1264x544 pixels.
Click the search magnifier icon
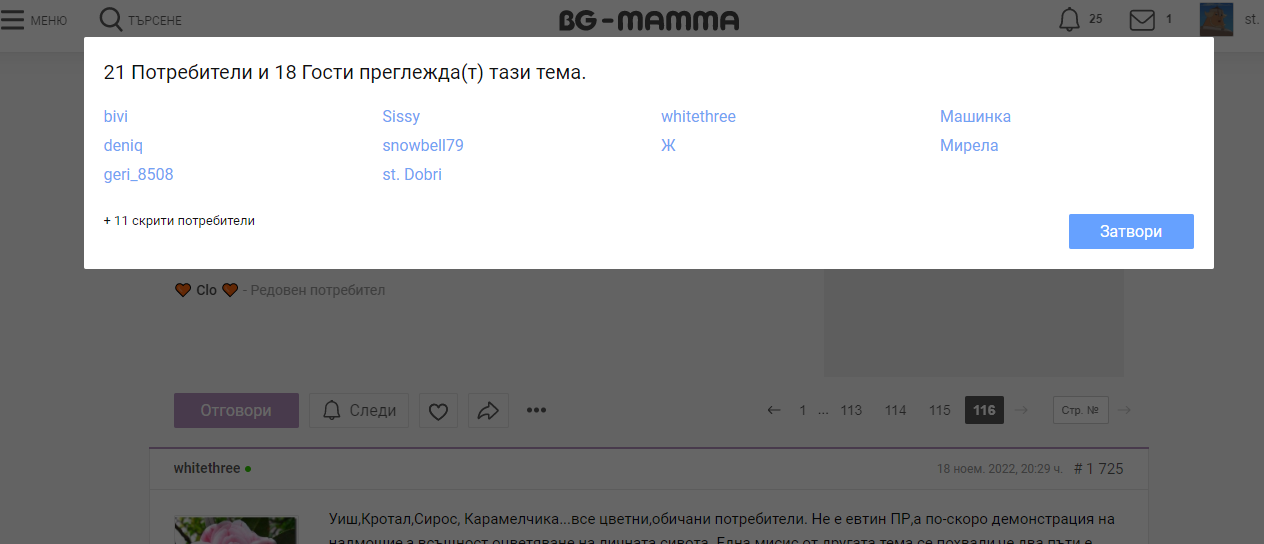(110, 19)
